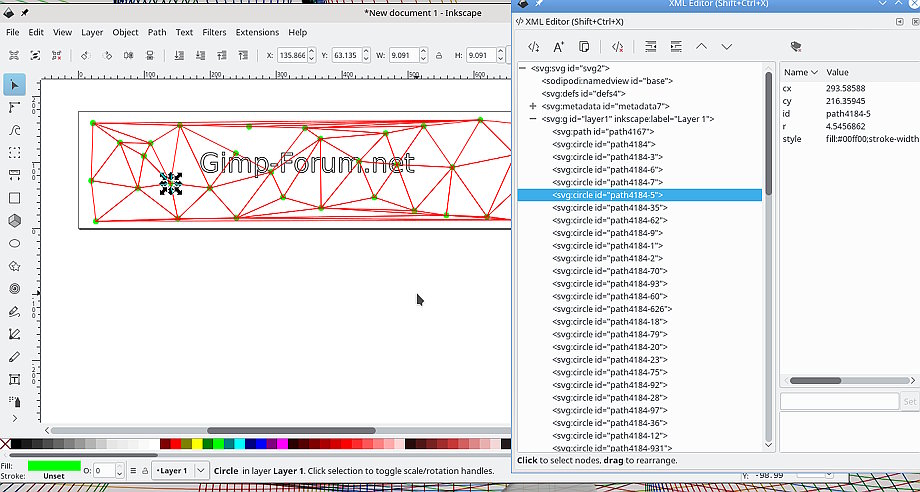Viewport: 920px width, 492px height.
Task: Open the Extensions menu
Action: [x=257, y=32]
